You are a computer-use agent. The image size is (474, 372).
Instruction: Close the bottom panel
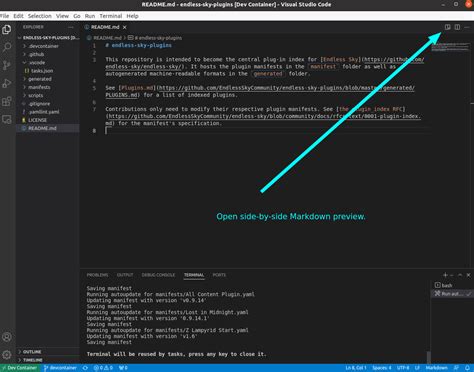coord(468,275)
